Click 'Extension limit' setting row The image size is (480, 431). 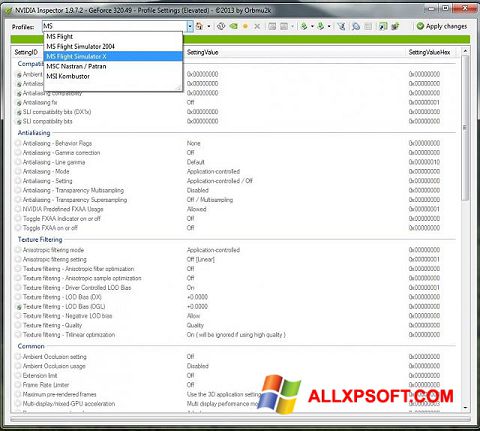pyautogui.click(x=236, y=376)
